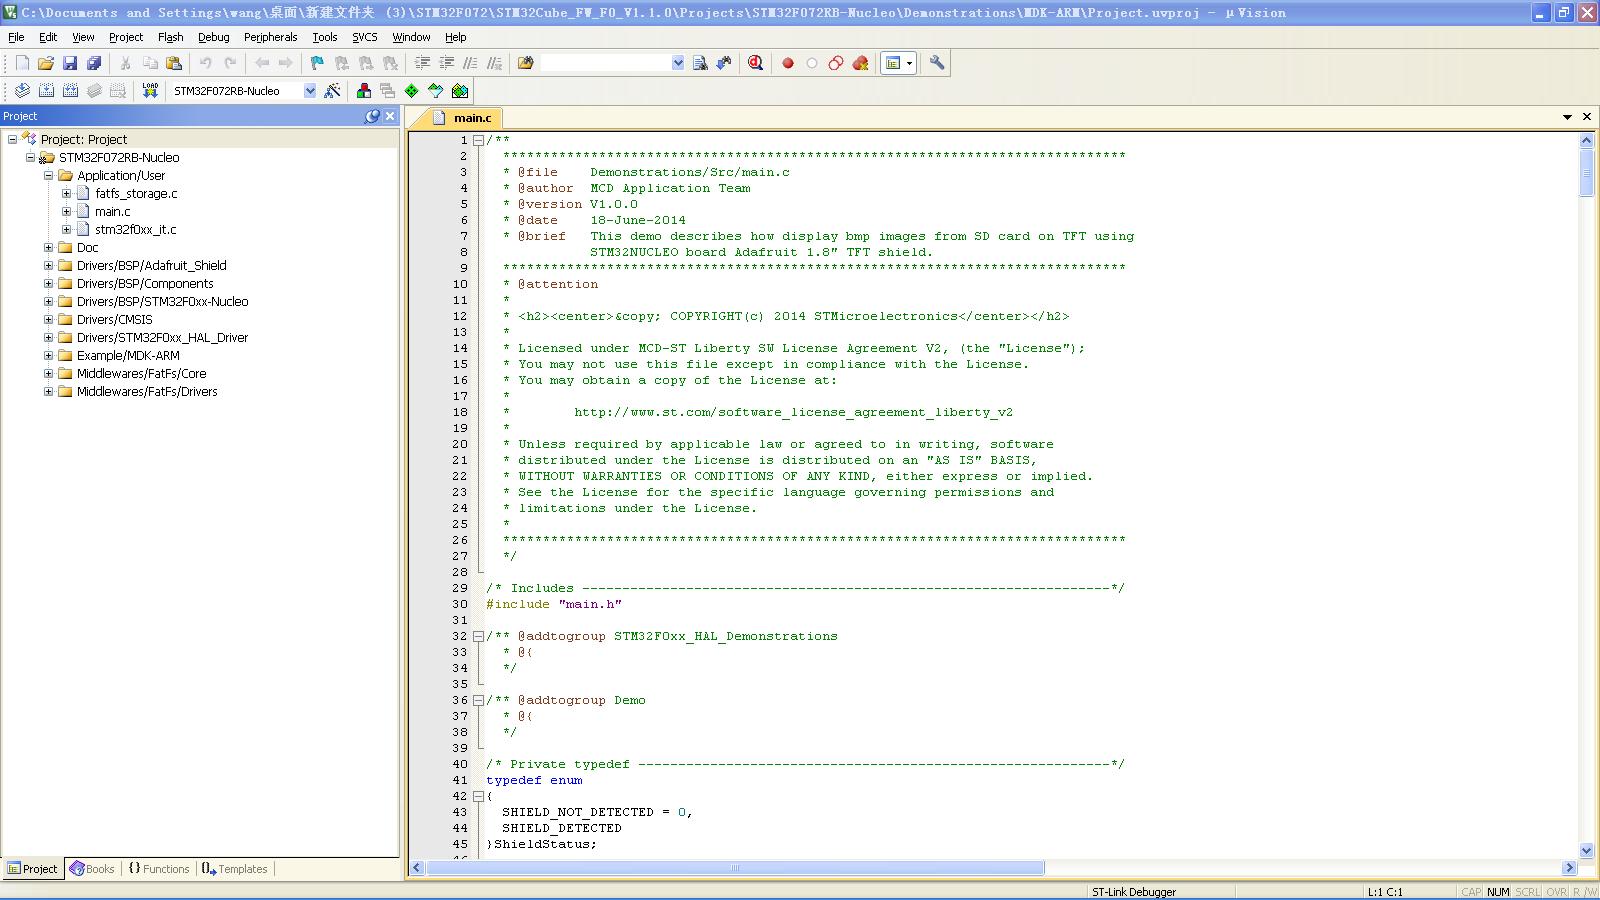Open Options for Target with the wand icon
The height and width of the screenshot is (900, 1600).
pyautogui.click(x=333, y=91)
